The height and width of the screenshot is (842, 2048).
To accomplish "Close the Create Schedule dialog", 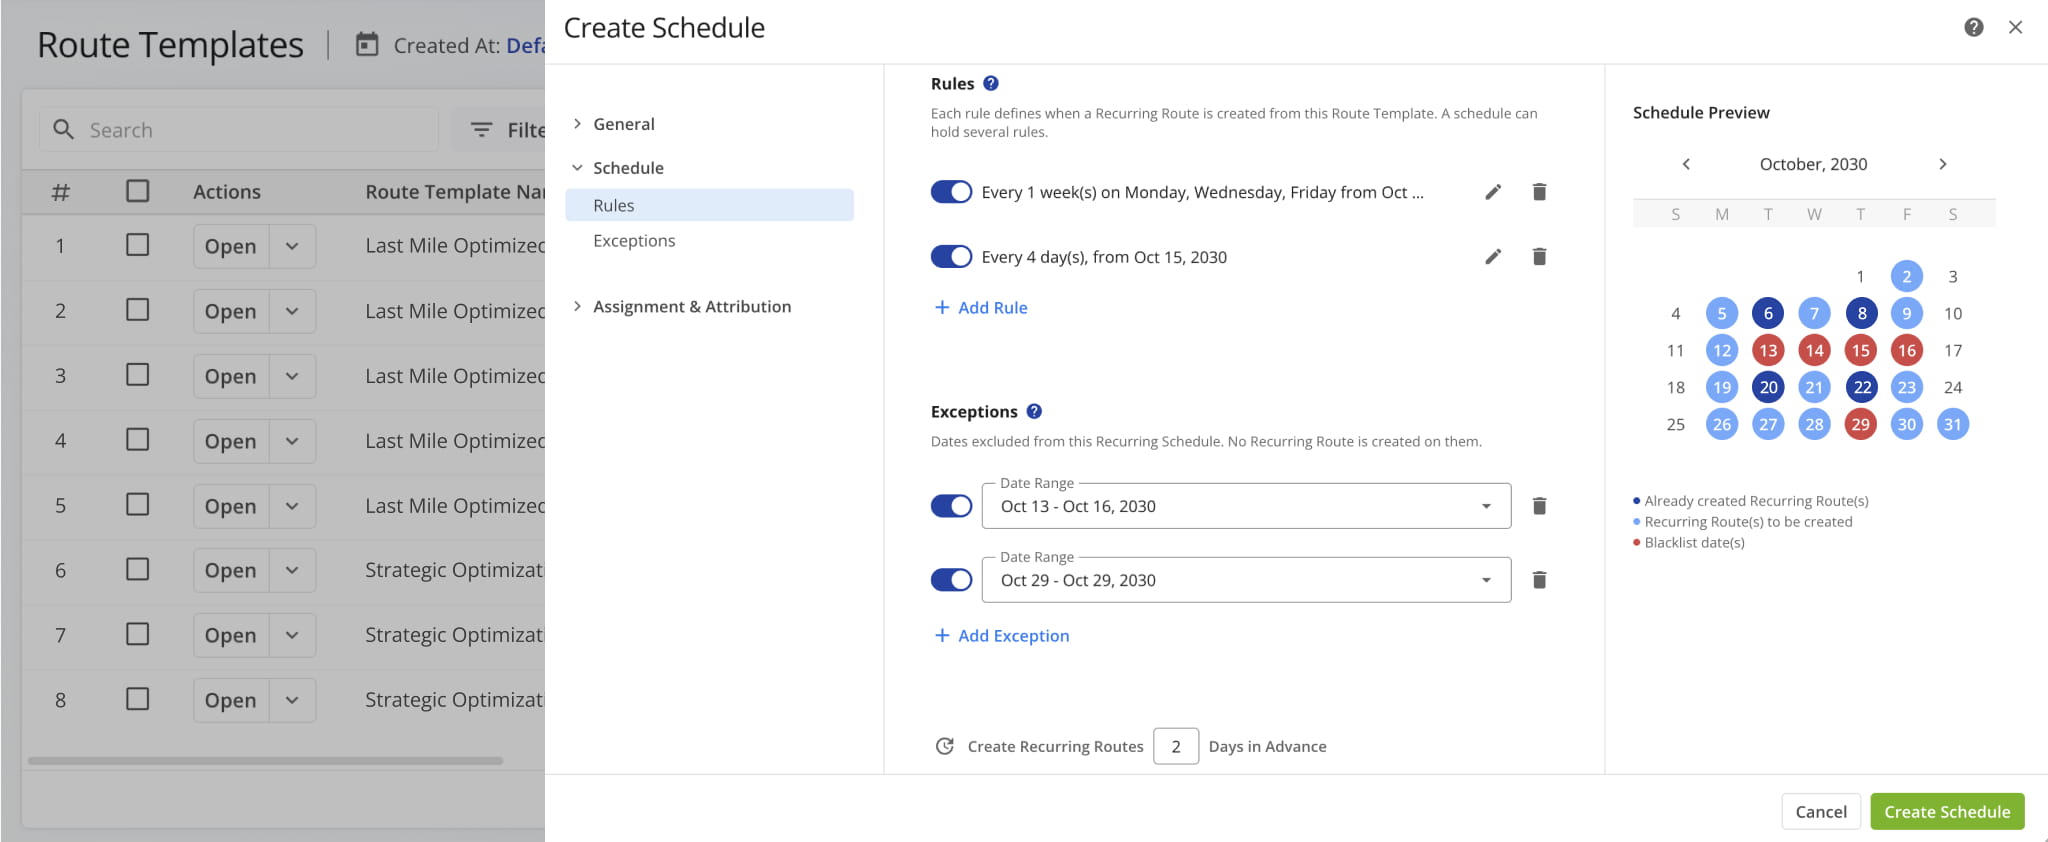I will click(2015, 28).
